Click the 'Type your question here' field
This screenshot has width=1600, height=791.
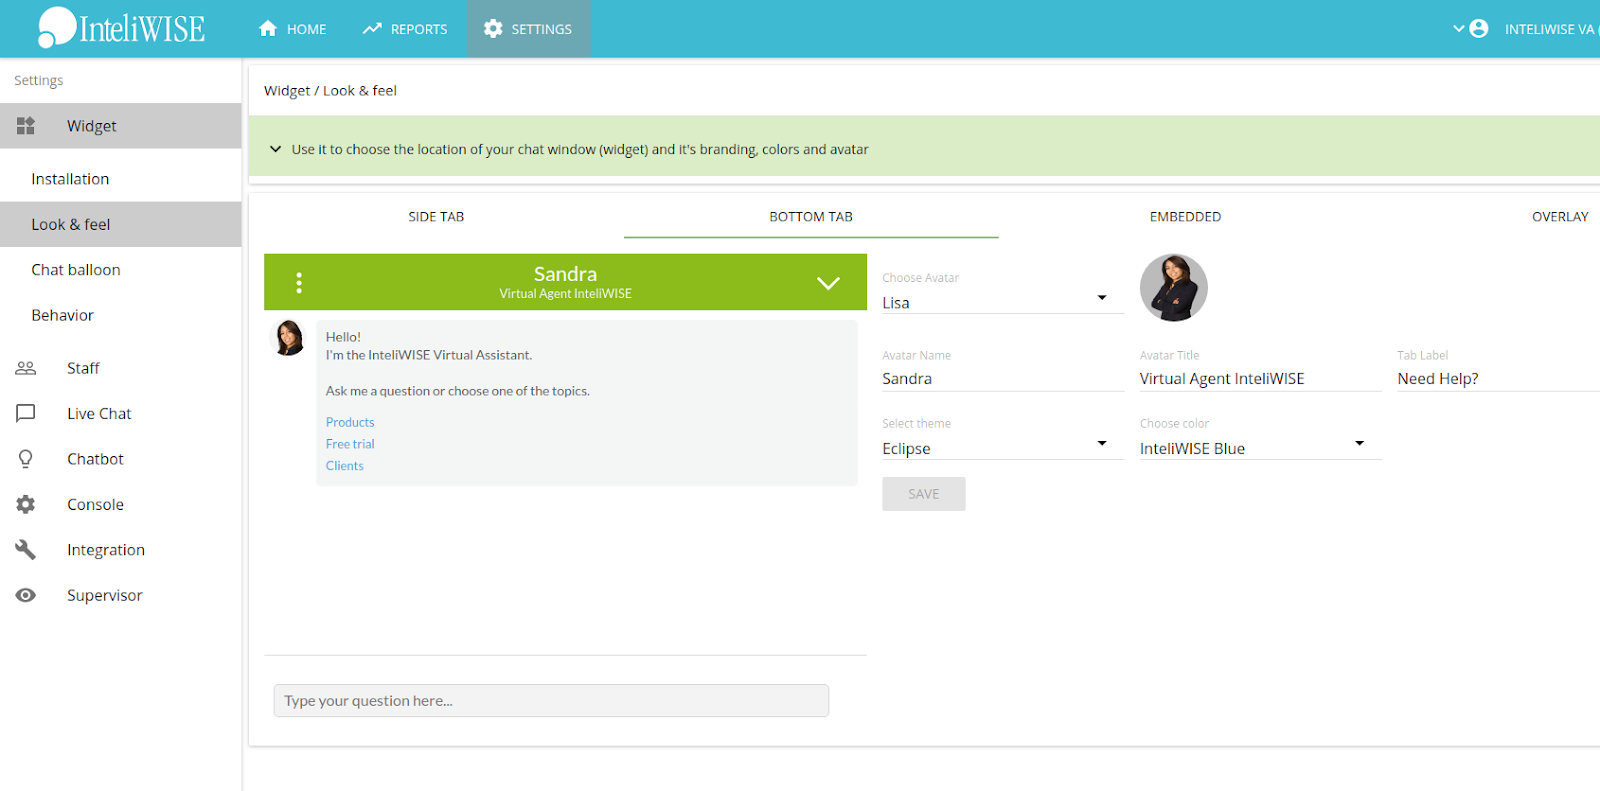pos(551,701)
